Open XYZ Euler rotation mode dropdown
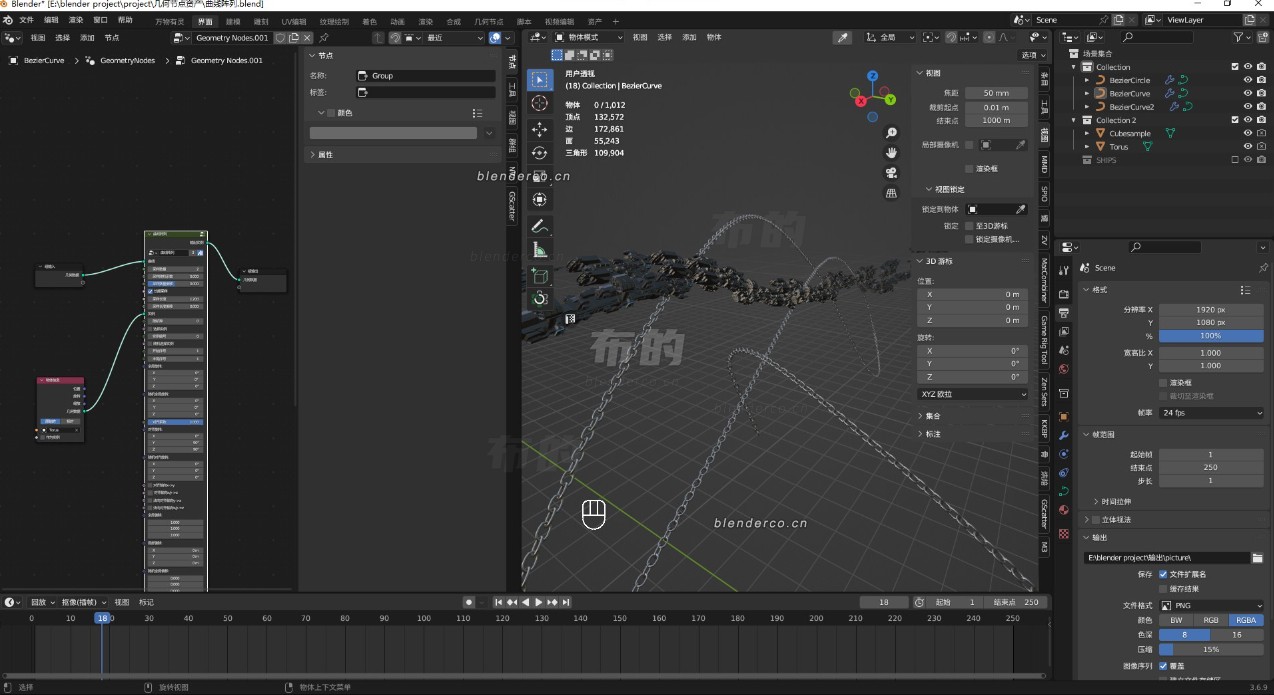 (x=973, y=394)
